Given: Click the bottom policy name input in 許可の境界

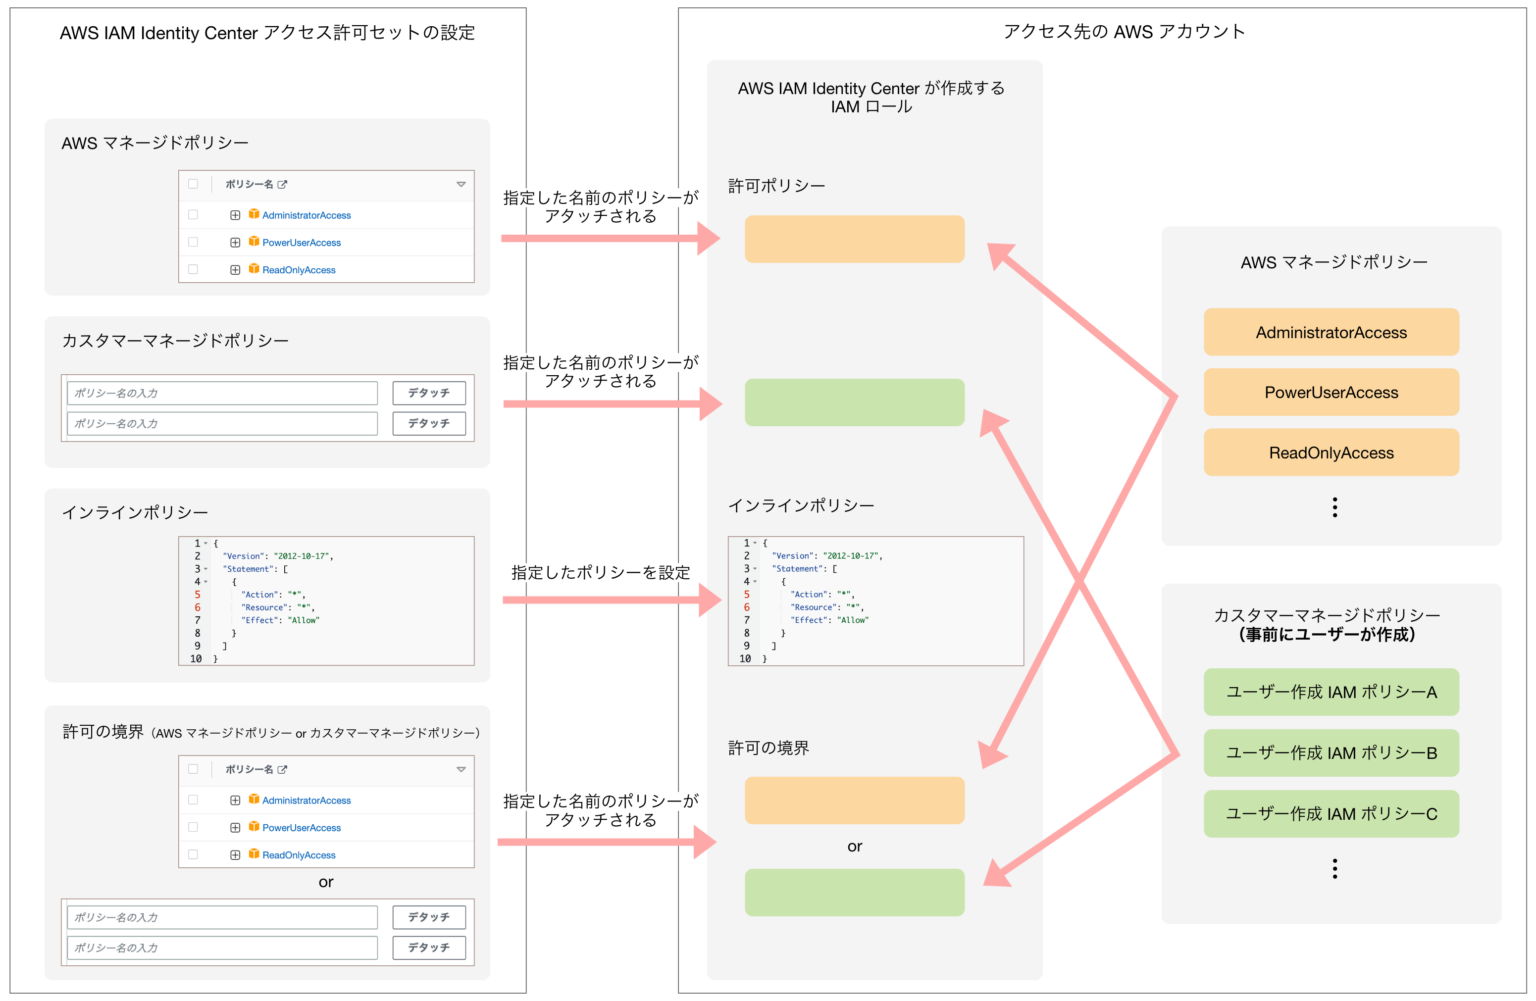Looking at the screenshot, I should (221, 947).
